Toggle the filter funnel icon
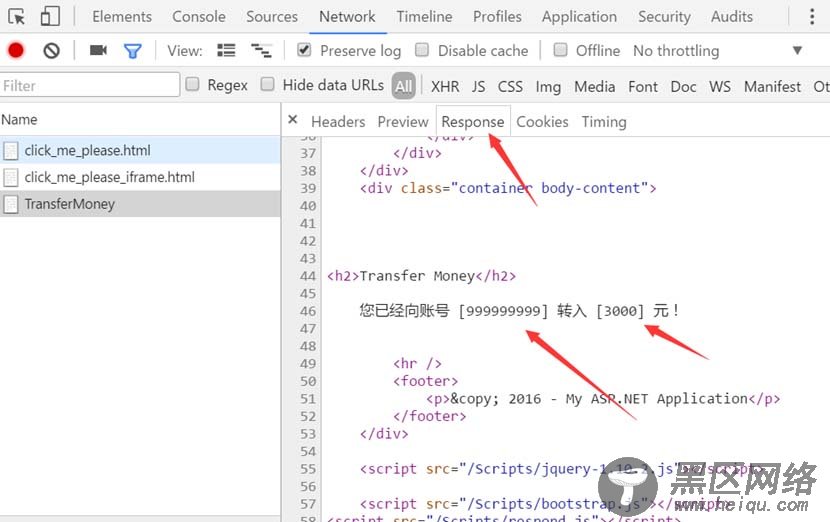The width and height of the screenshot is (830, 522). [132, 51]
